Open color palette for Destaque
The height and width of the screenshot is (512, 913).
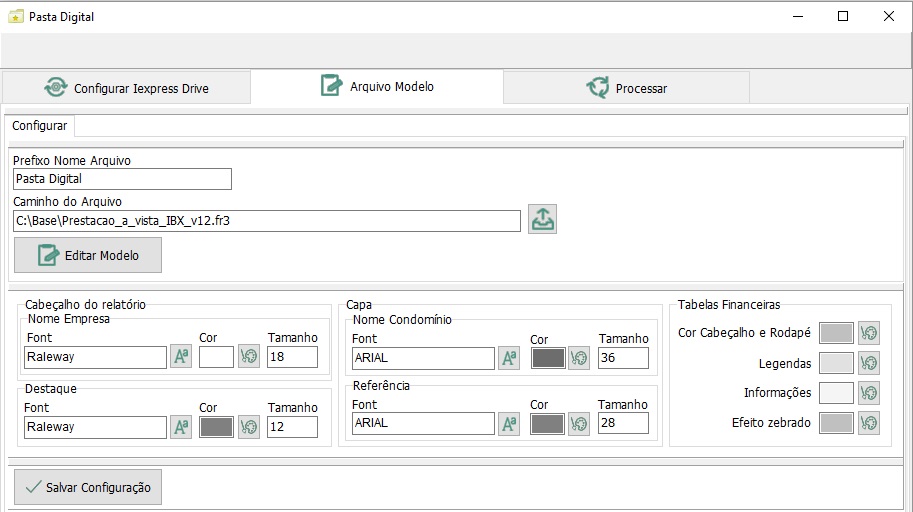[249, 427]
